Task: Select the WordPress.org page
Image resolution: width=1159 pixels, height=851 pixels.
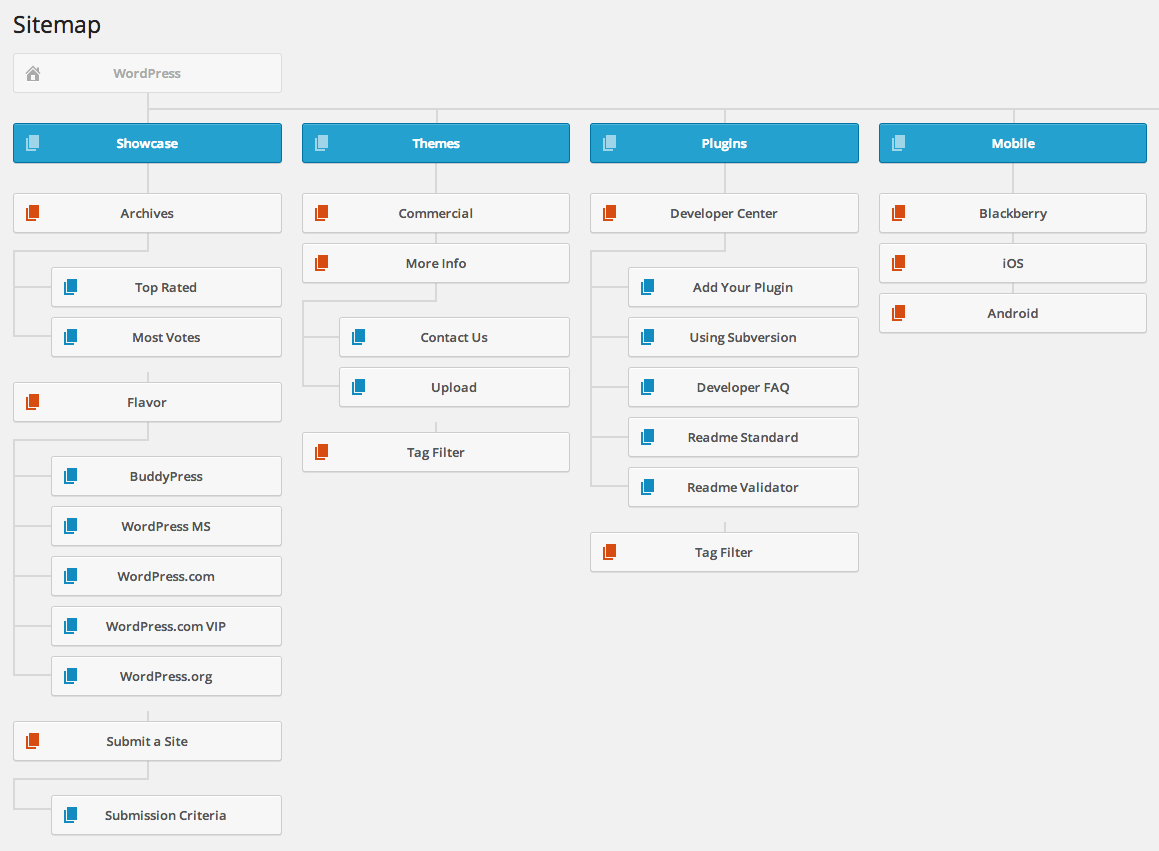Action: point(166,676)
